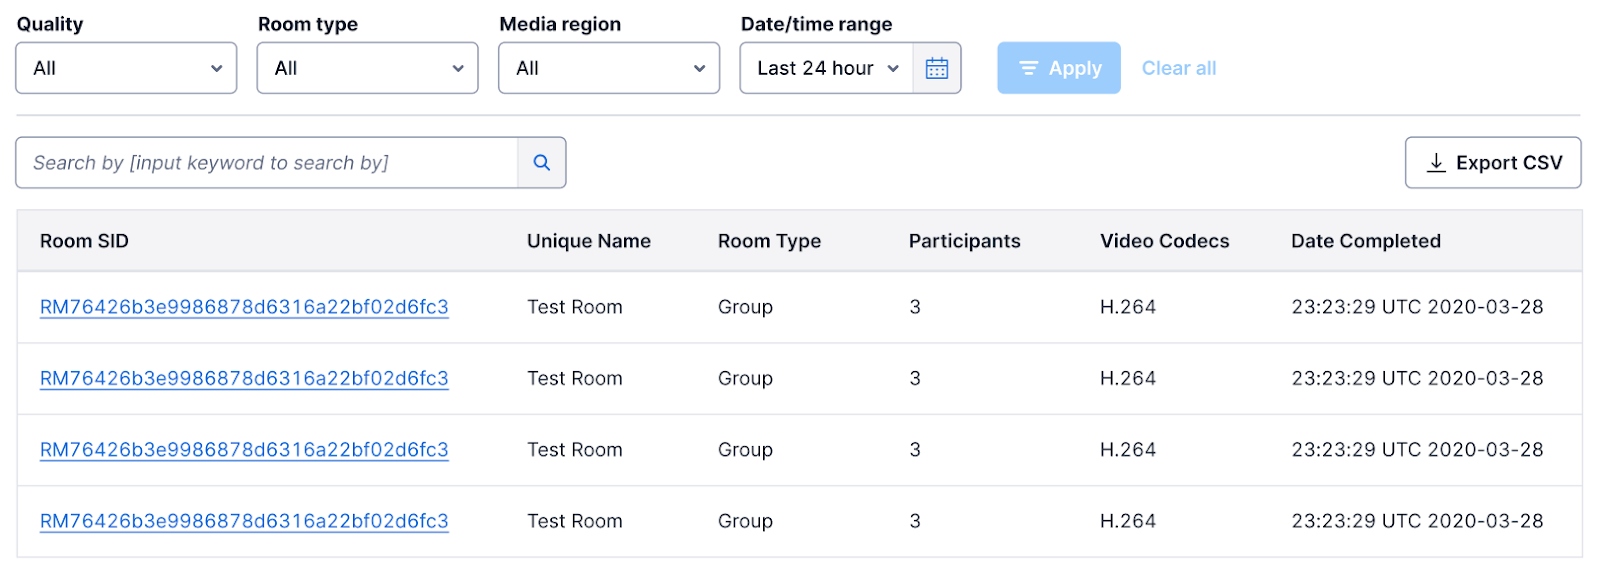Click the Room Type column header

(769, 241)
